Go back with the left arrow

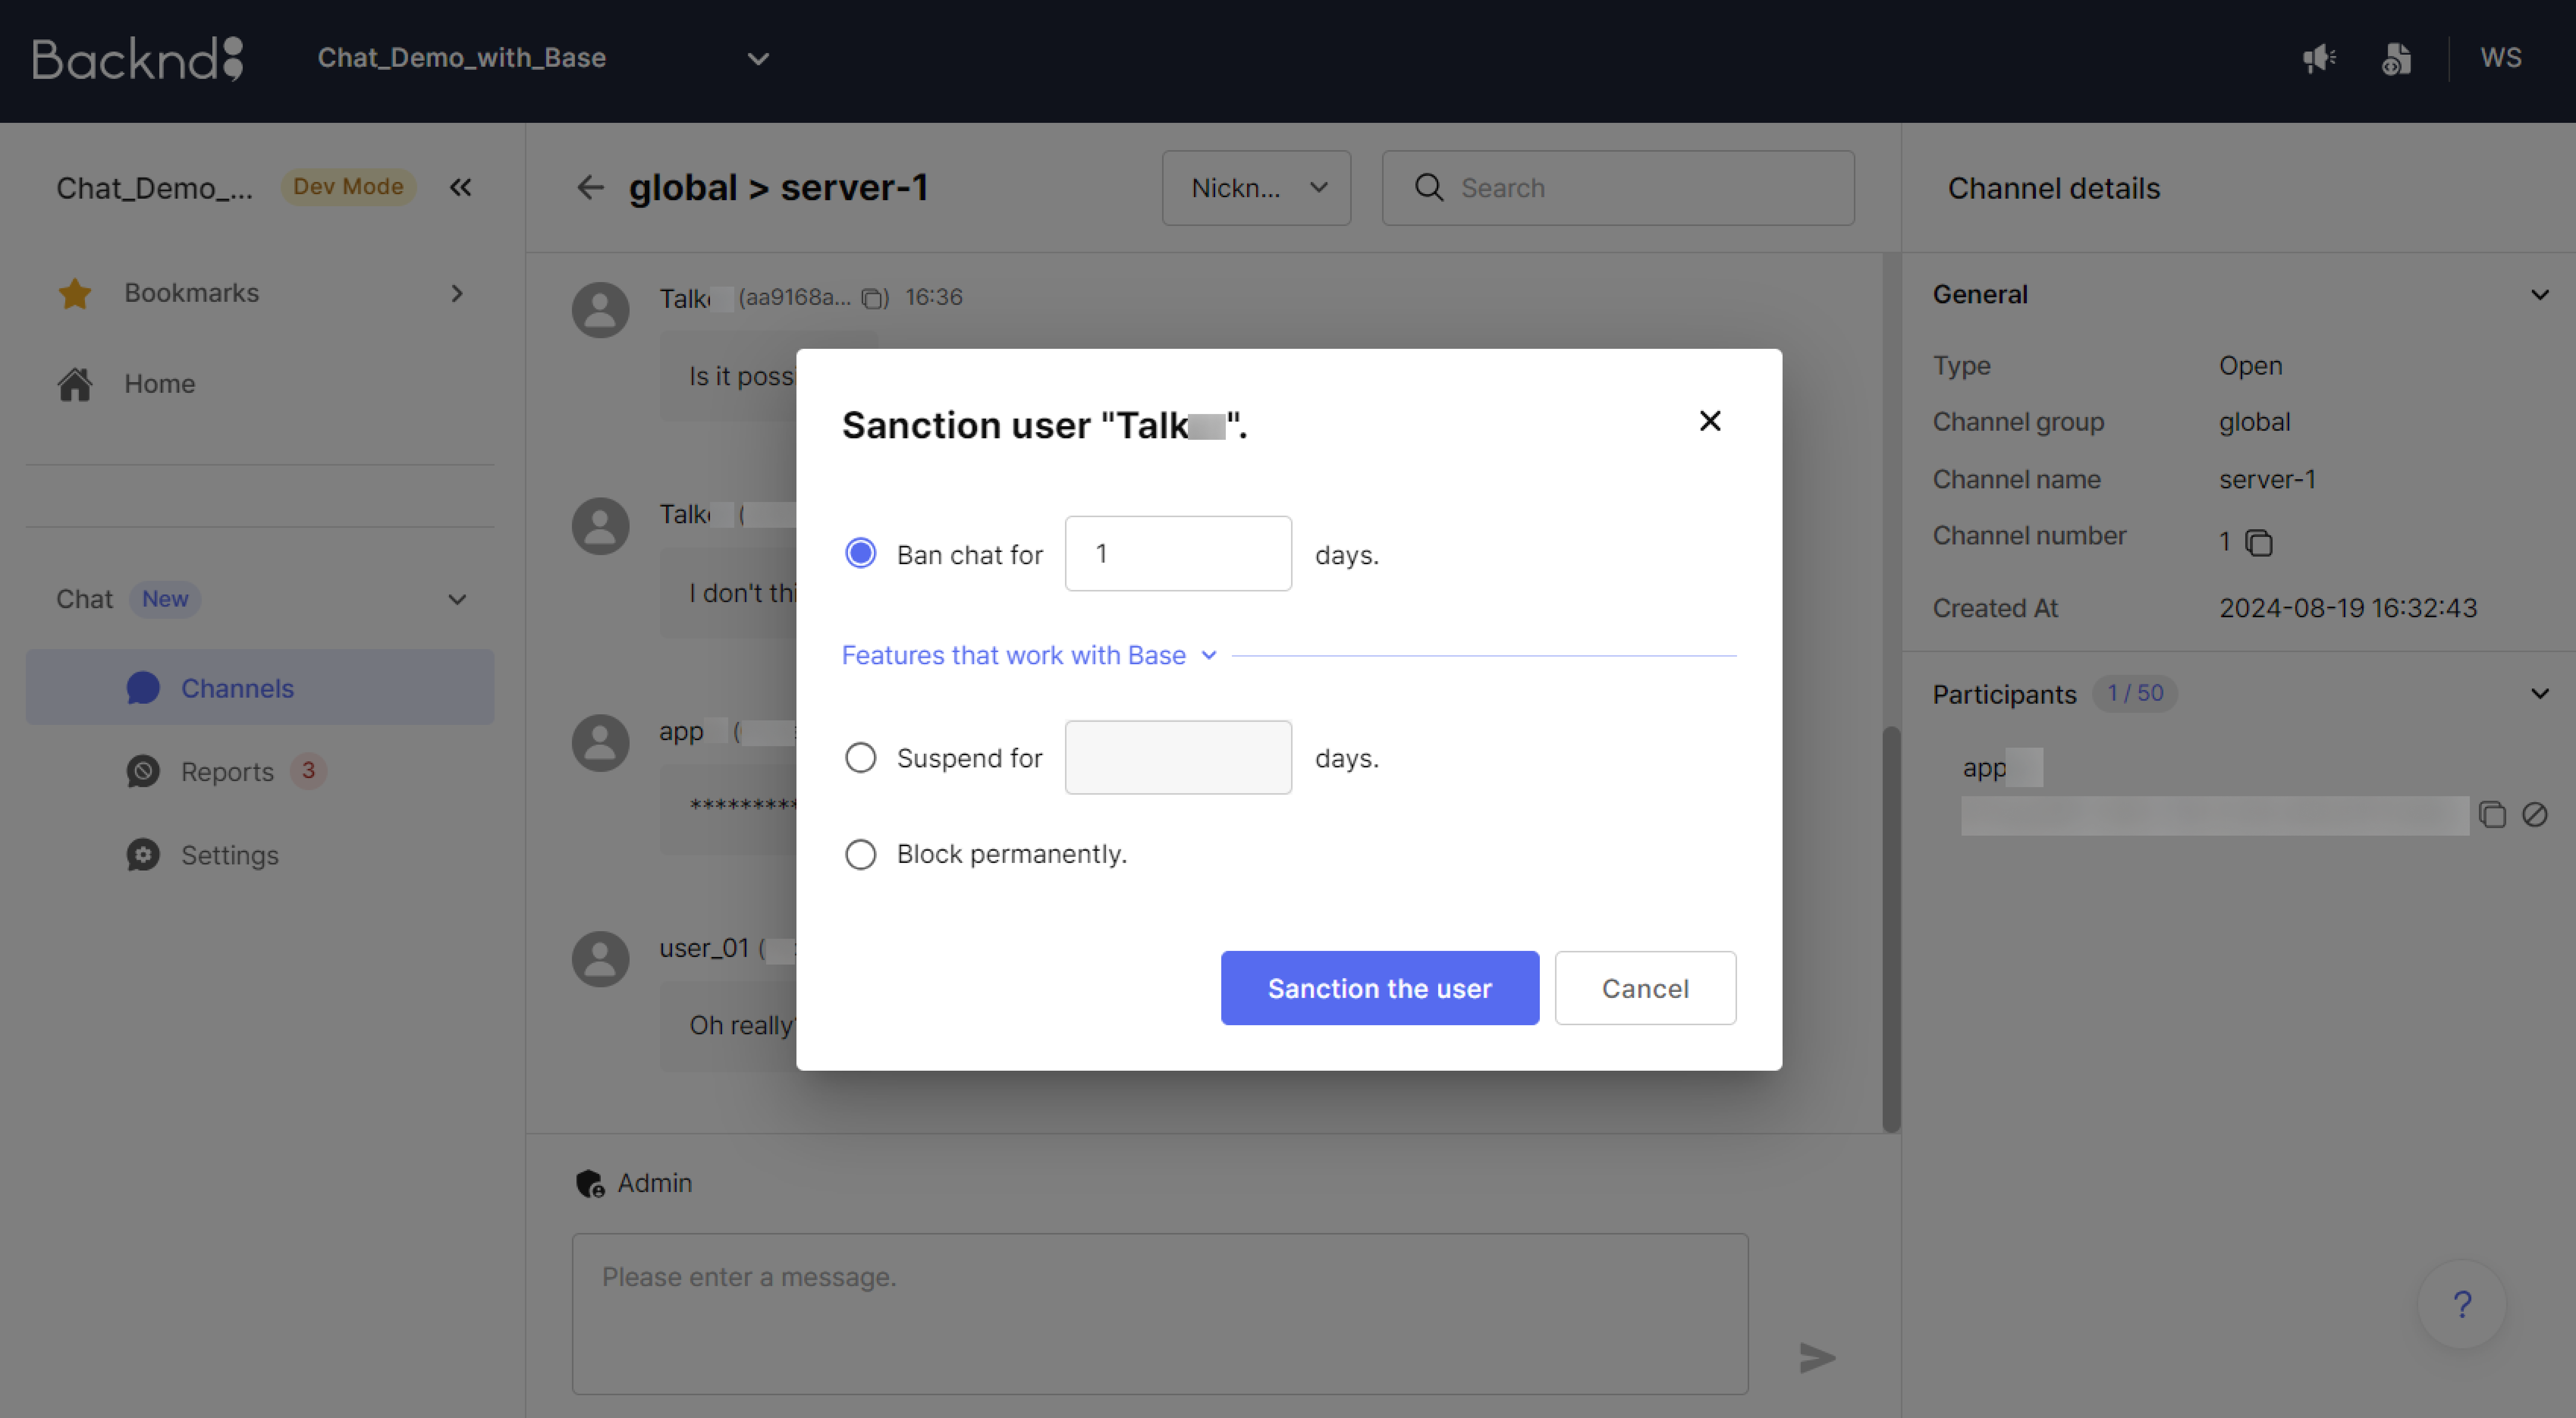pos(590,187)
